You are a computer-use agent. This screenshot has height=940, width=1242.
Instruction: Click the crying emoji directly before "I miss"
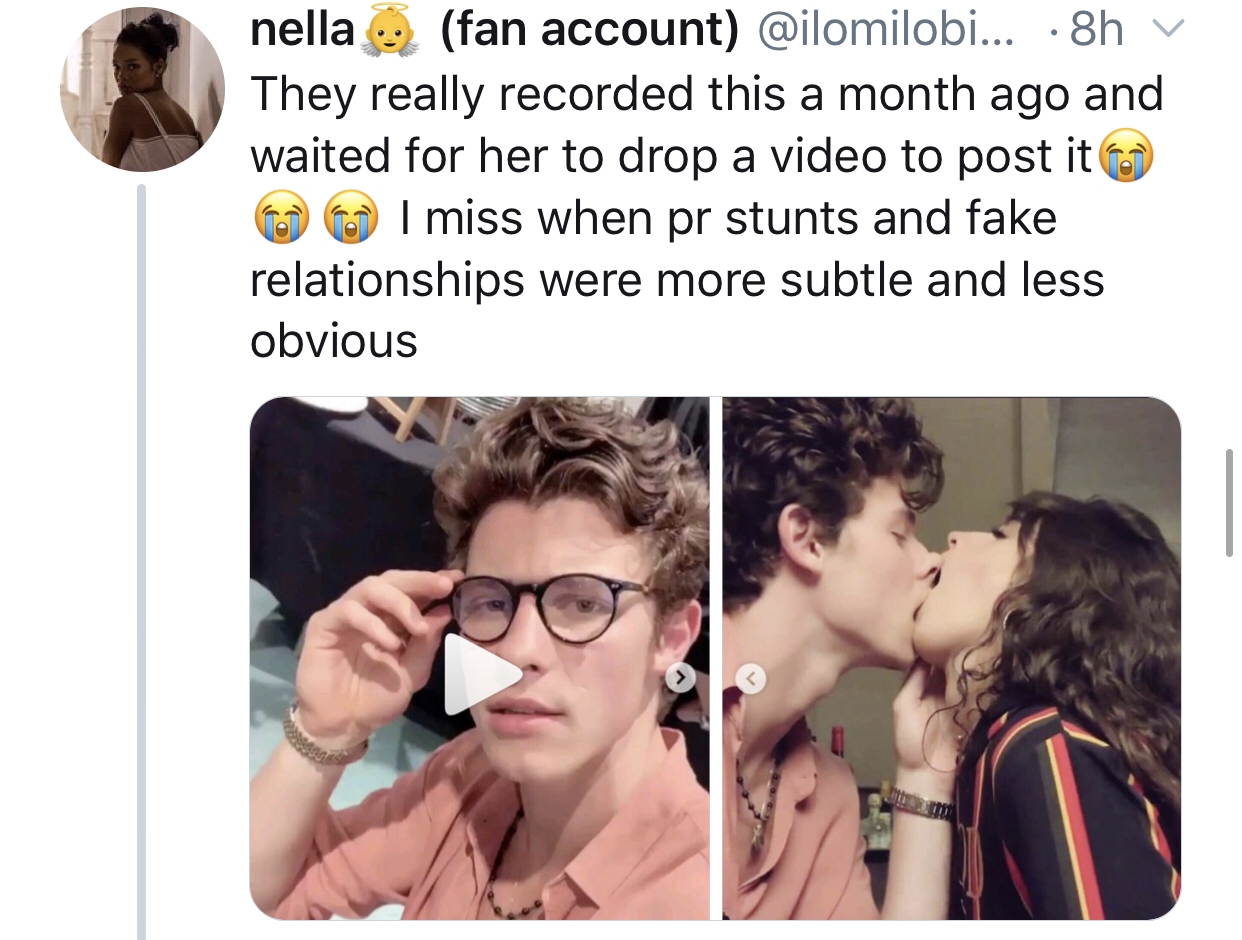click(346, 221)
